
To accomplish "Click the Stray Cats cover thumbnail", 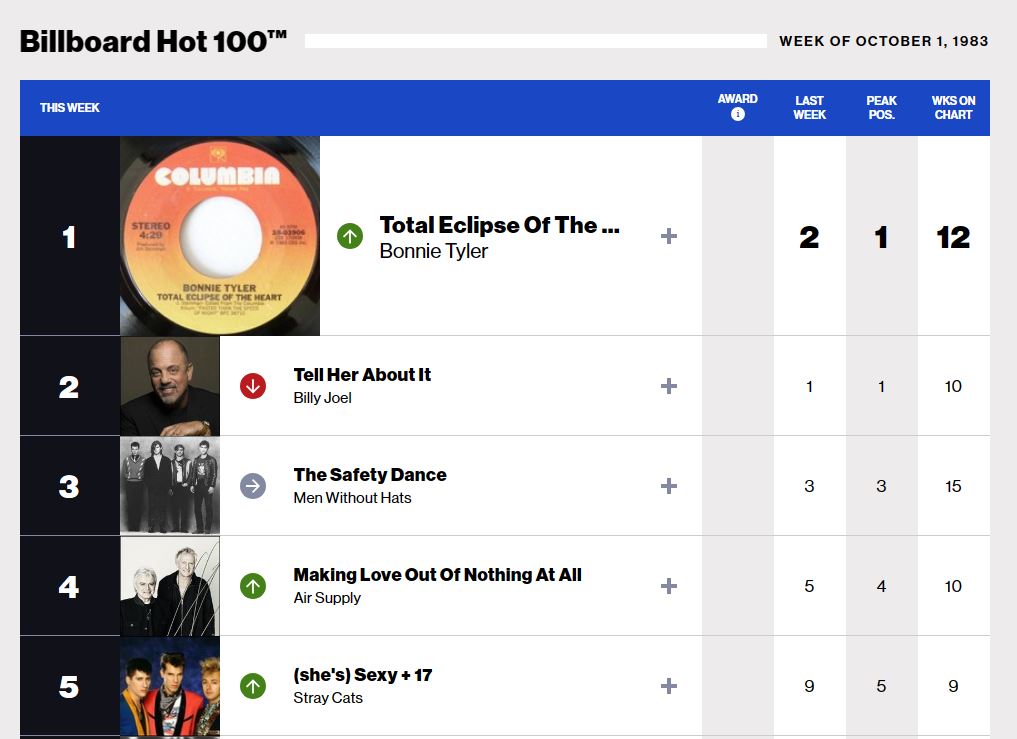I will [x=170, y=686].
